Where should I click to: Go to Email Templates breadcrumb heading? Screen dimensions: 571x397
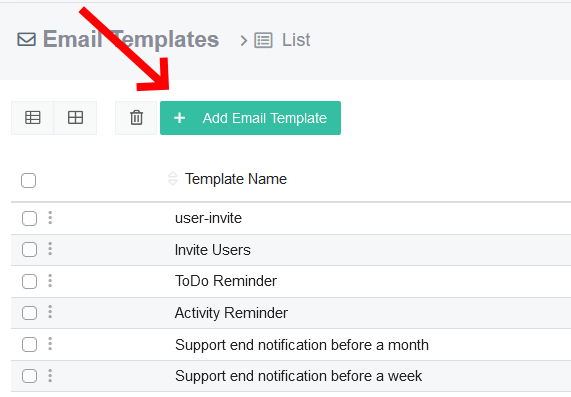pos(131,39)
